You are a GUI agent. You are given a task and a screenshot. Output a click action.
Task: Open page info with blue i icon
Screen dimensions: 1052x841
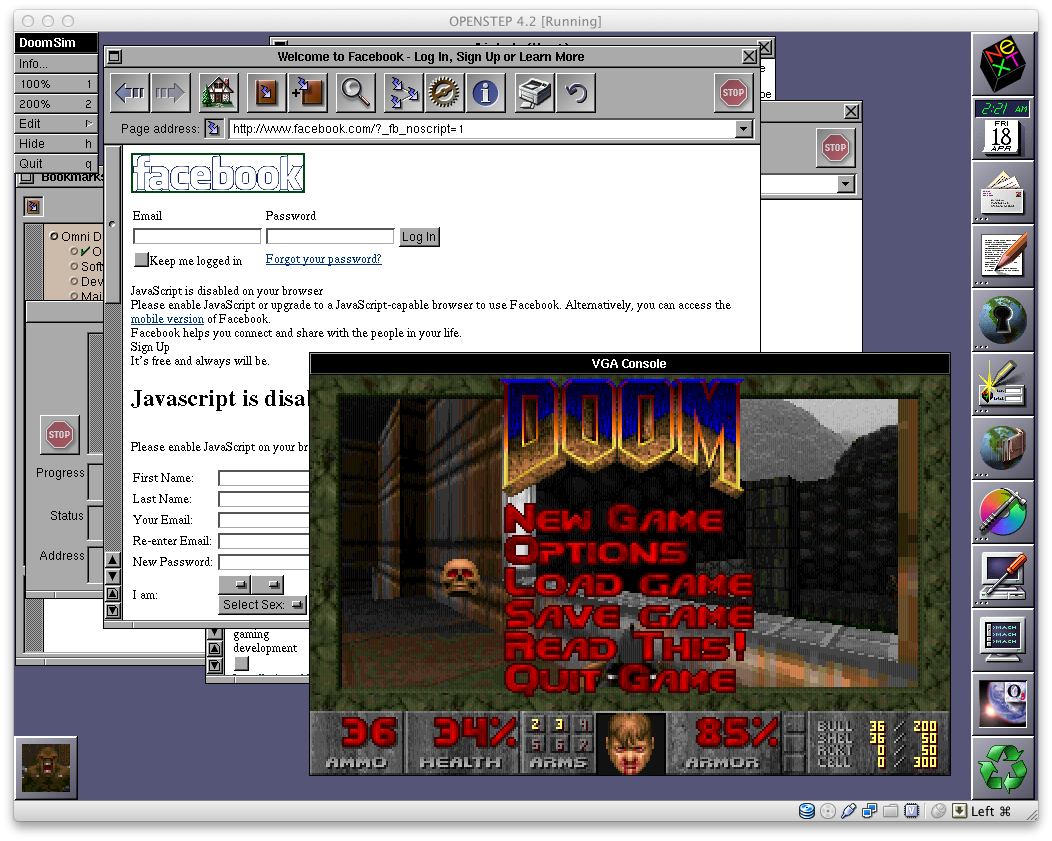click(x=485, y=93)
